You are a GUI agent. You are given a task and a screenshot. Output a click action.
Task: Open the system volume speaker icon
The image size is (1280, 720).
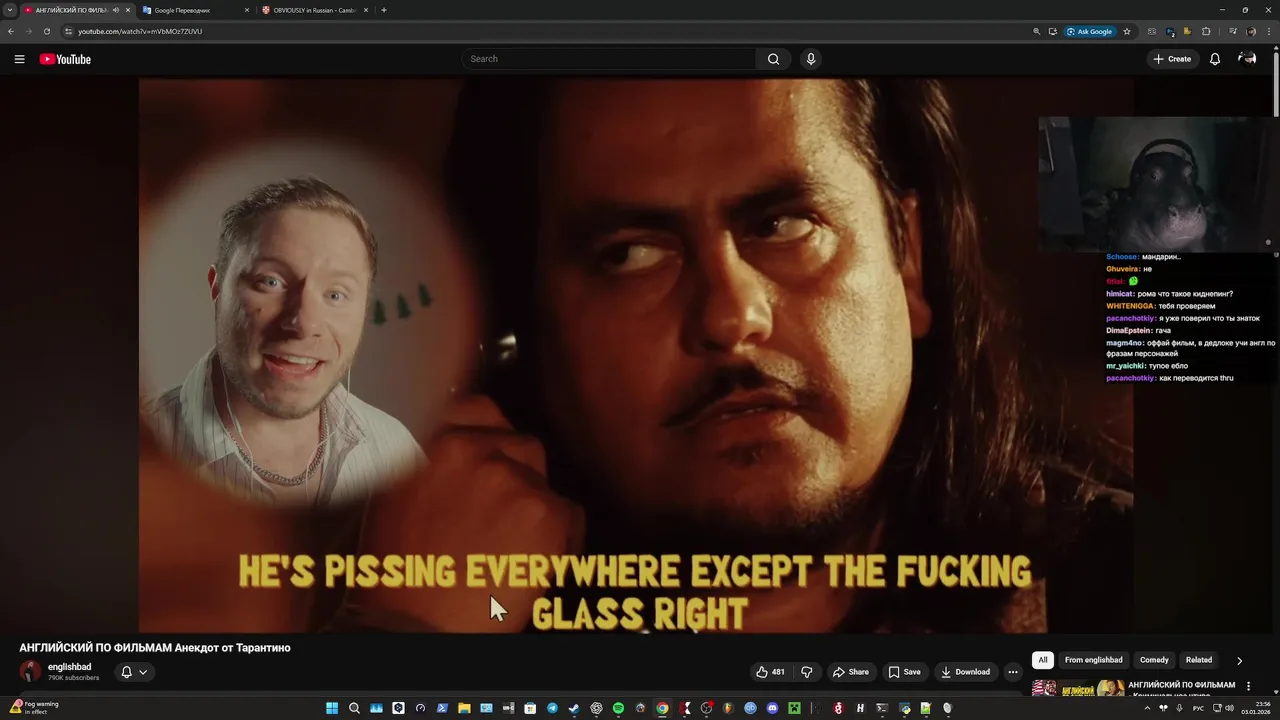click(1230, 708)
